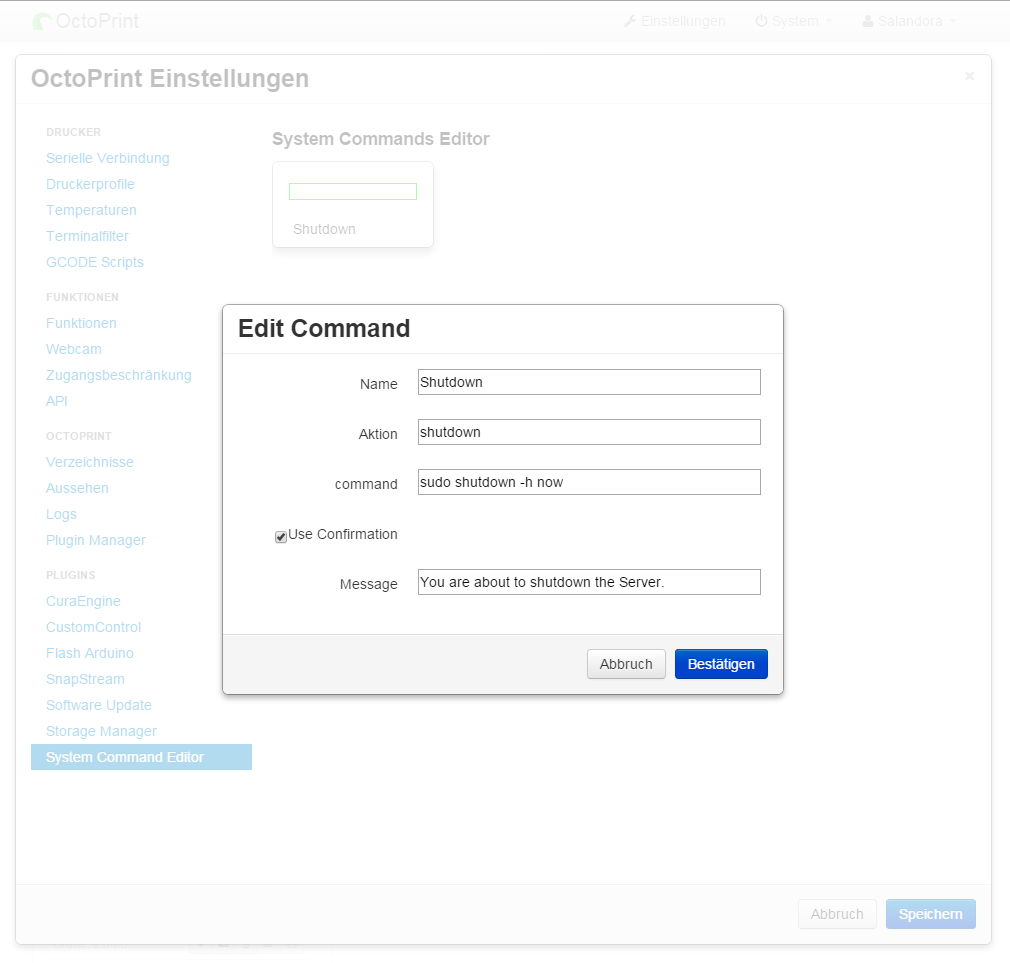Open Serielle Verbindung settings
The height and width of the screenshot is (963, 1010).
tap(108, 158)
